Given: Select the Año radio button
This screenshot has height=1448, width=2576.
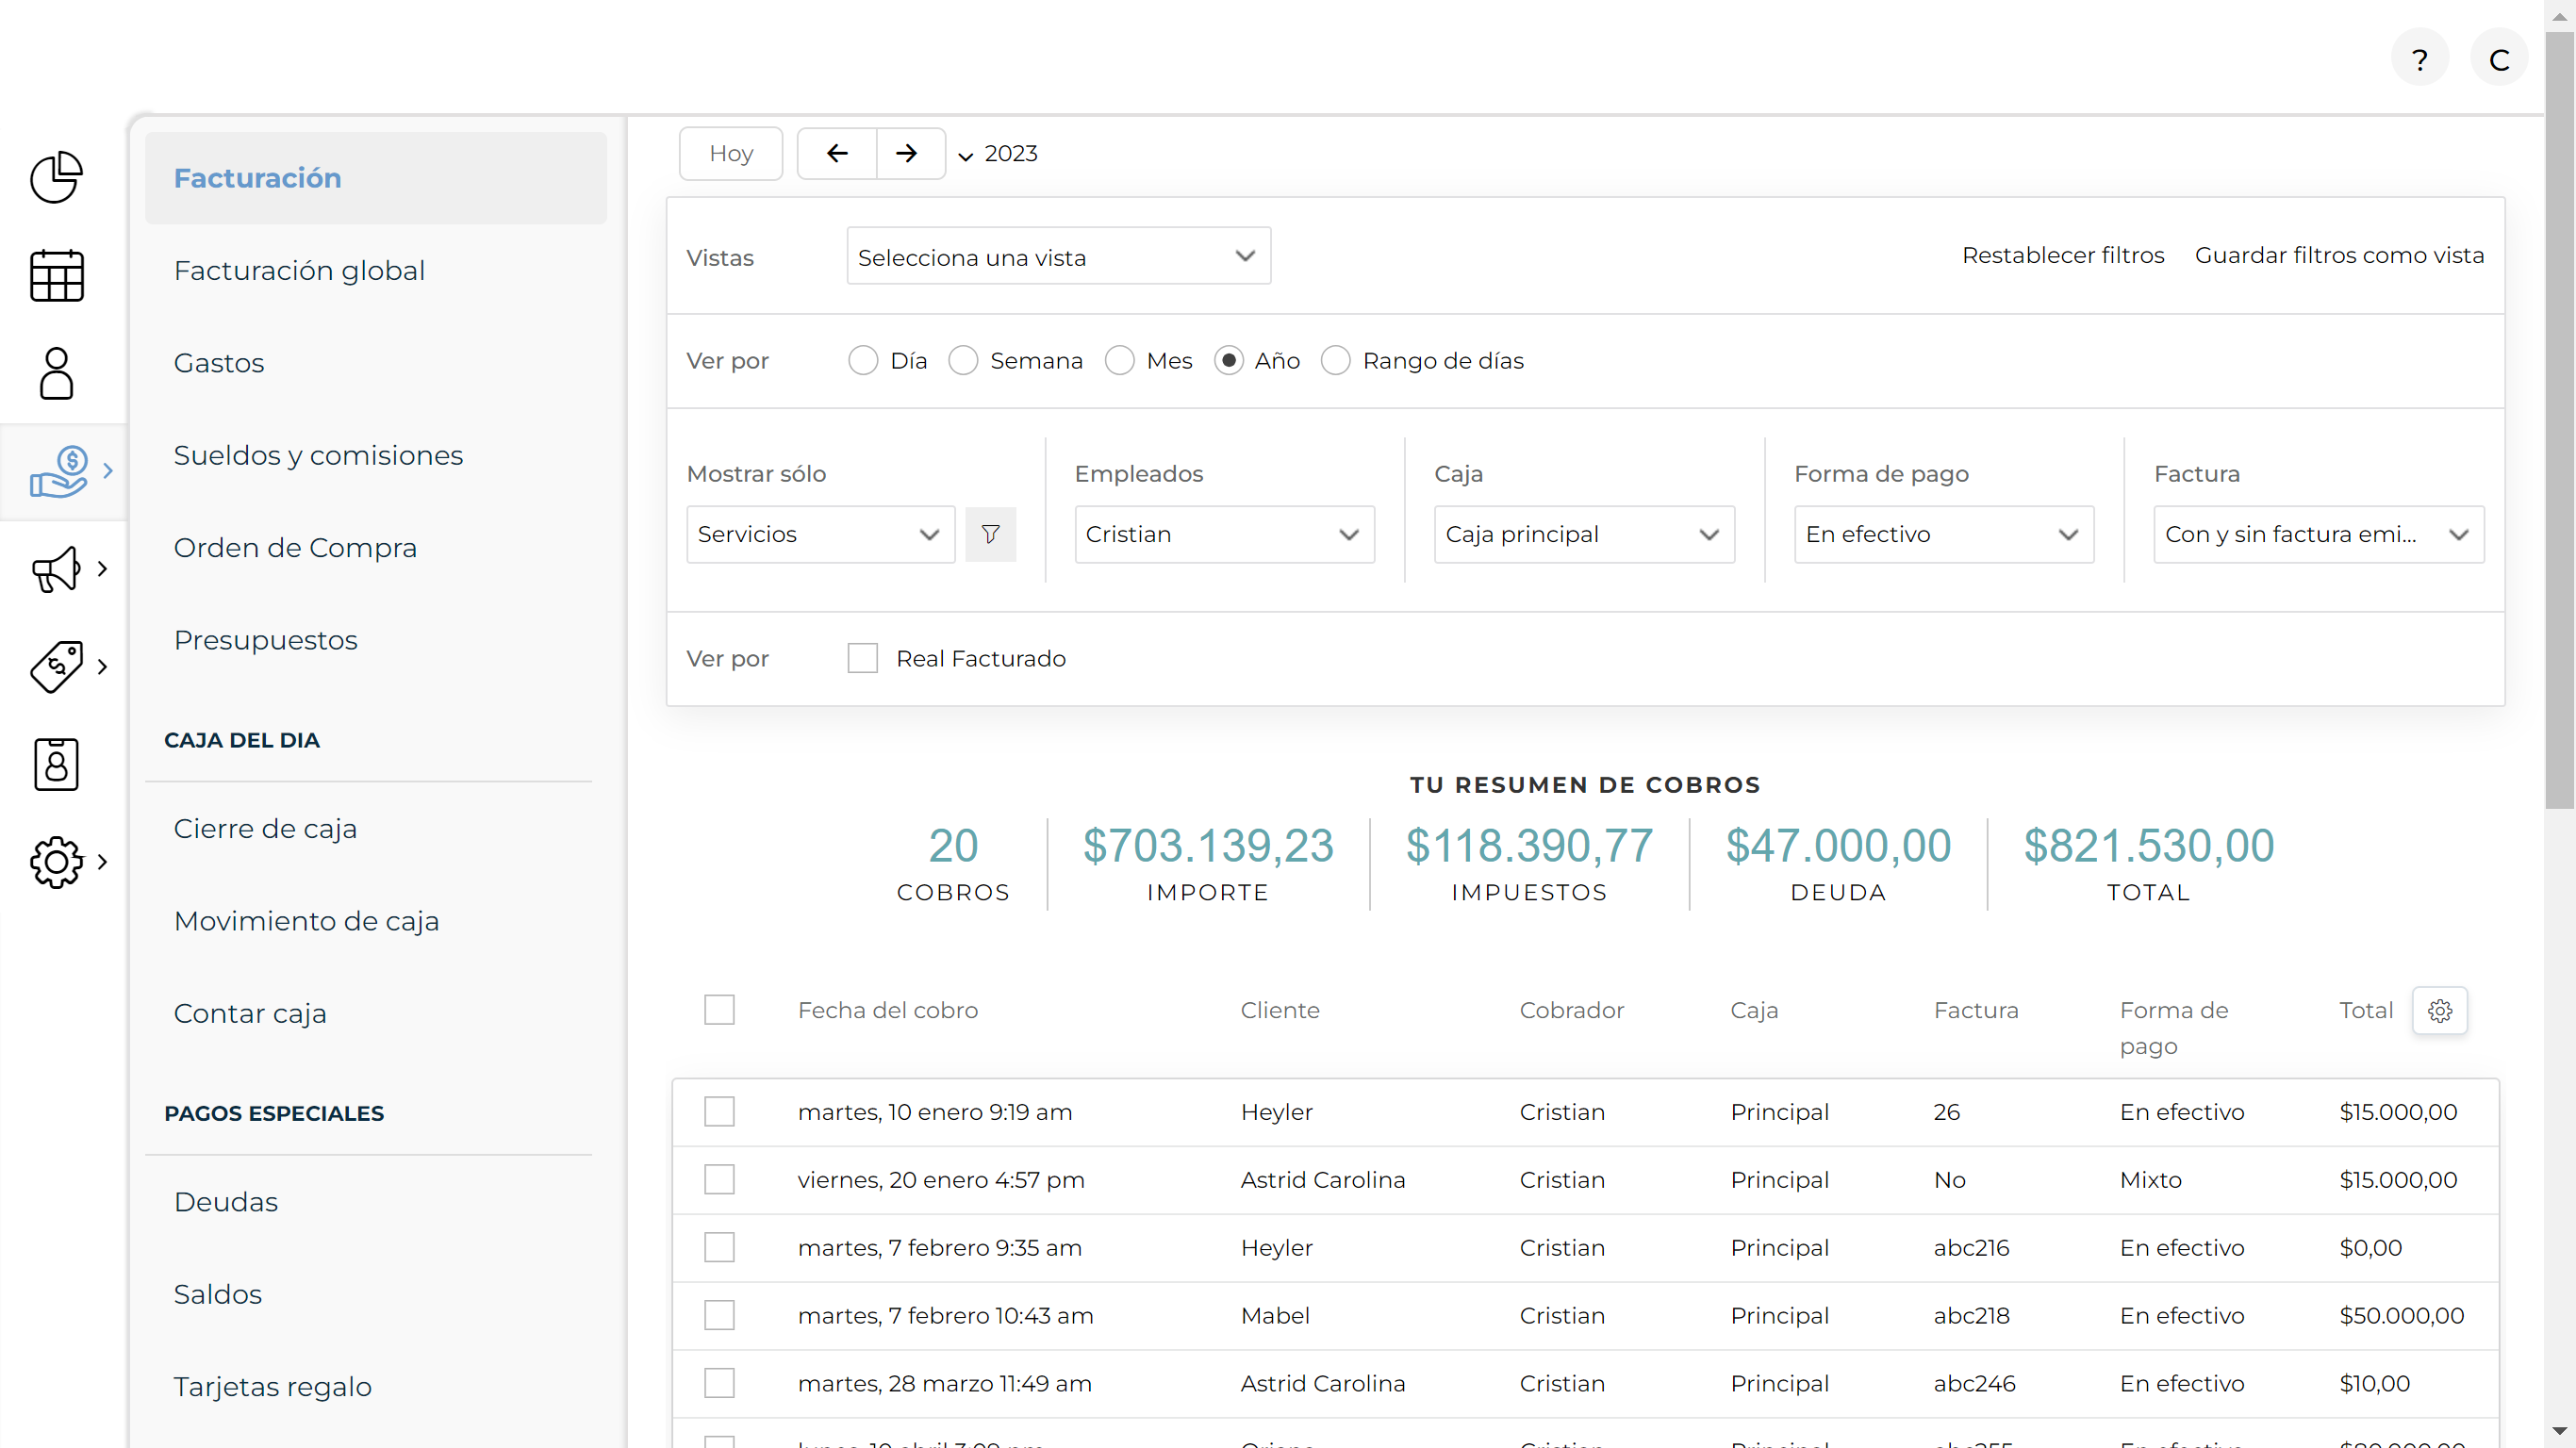Looking at the screenshot, I should click(1228, 360).
